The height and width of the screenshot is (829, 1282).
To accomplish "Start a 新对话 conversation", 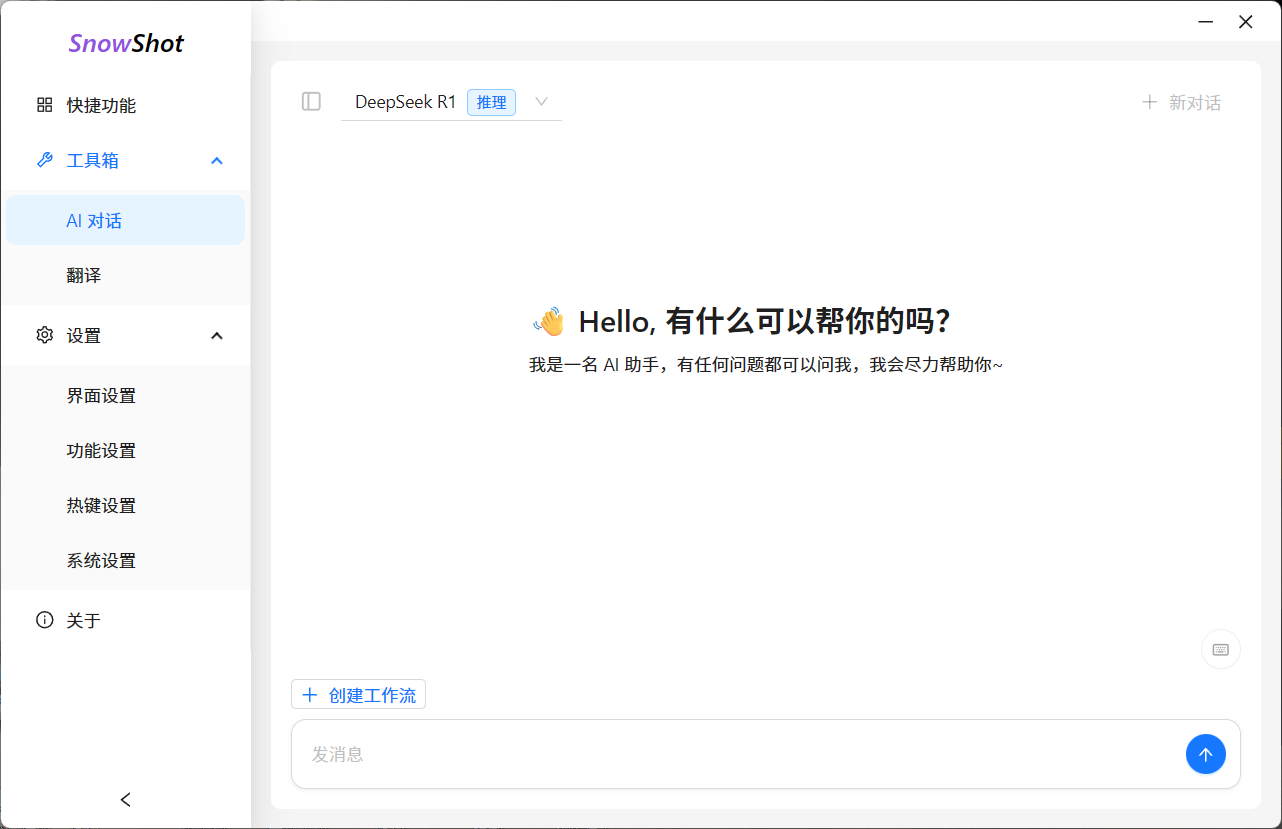I will pos(1195,101).
